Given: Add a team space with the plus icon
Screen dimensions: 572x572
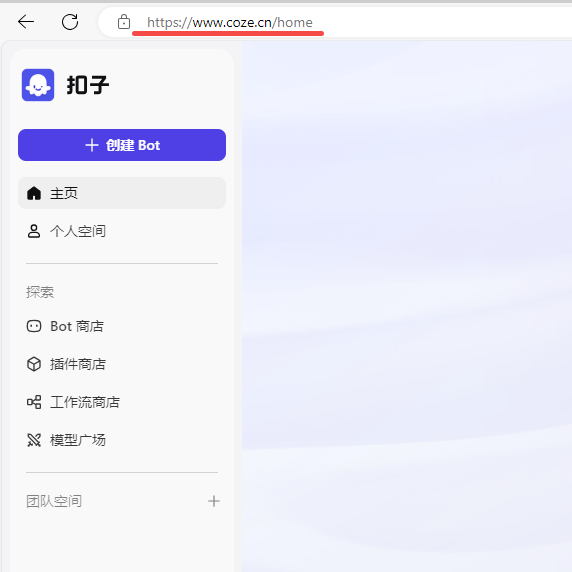Looking at the screenshot, I should pyautogui.click(x=214, y=501).
